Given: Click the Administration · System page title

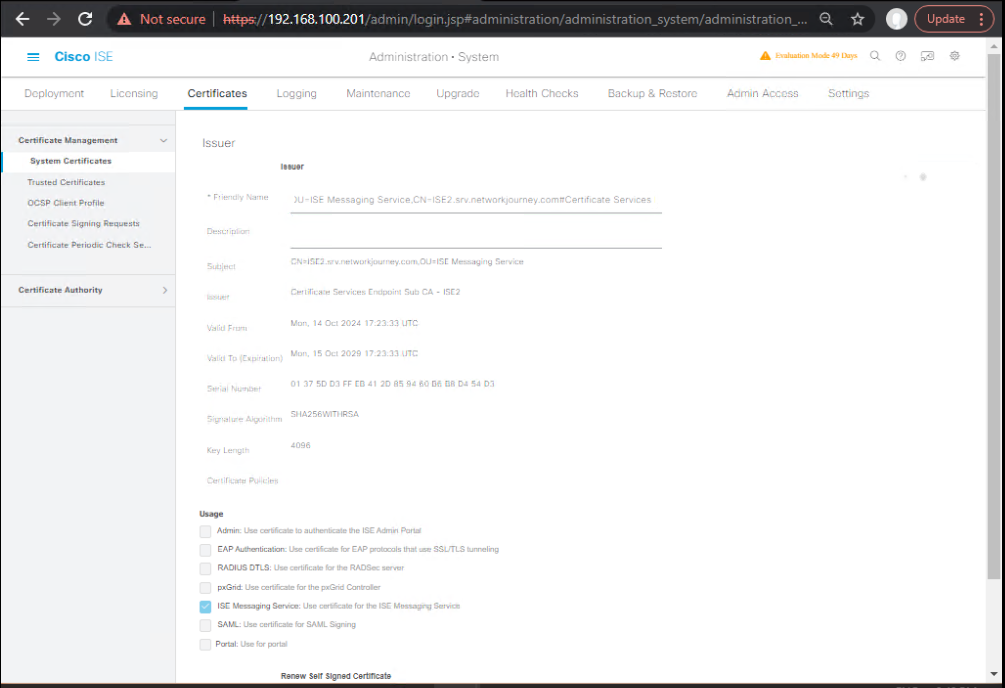Looking at the screenshot, I should point(434,57).
